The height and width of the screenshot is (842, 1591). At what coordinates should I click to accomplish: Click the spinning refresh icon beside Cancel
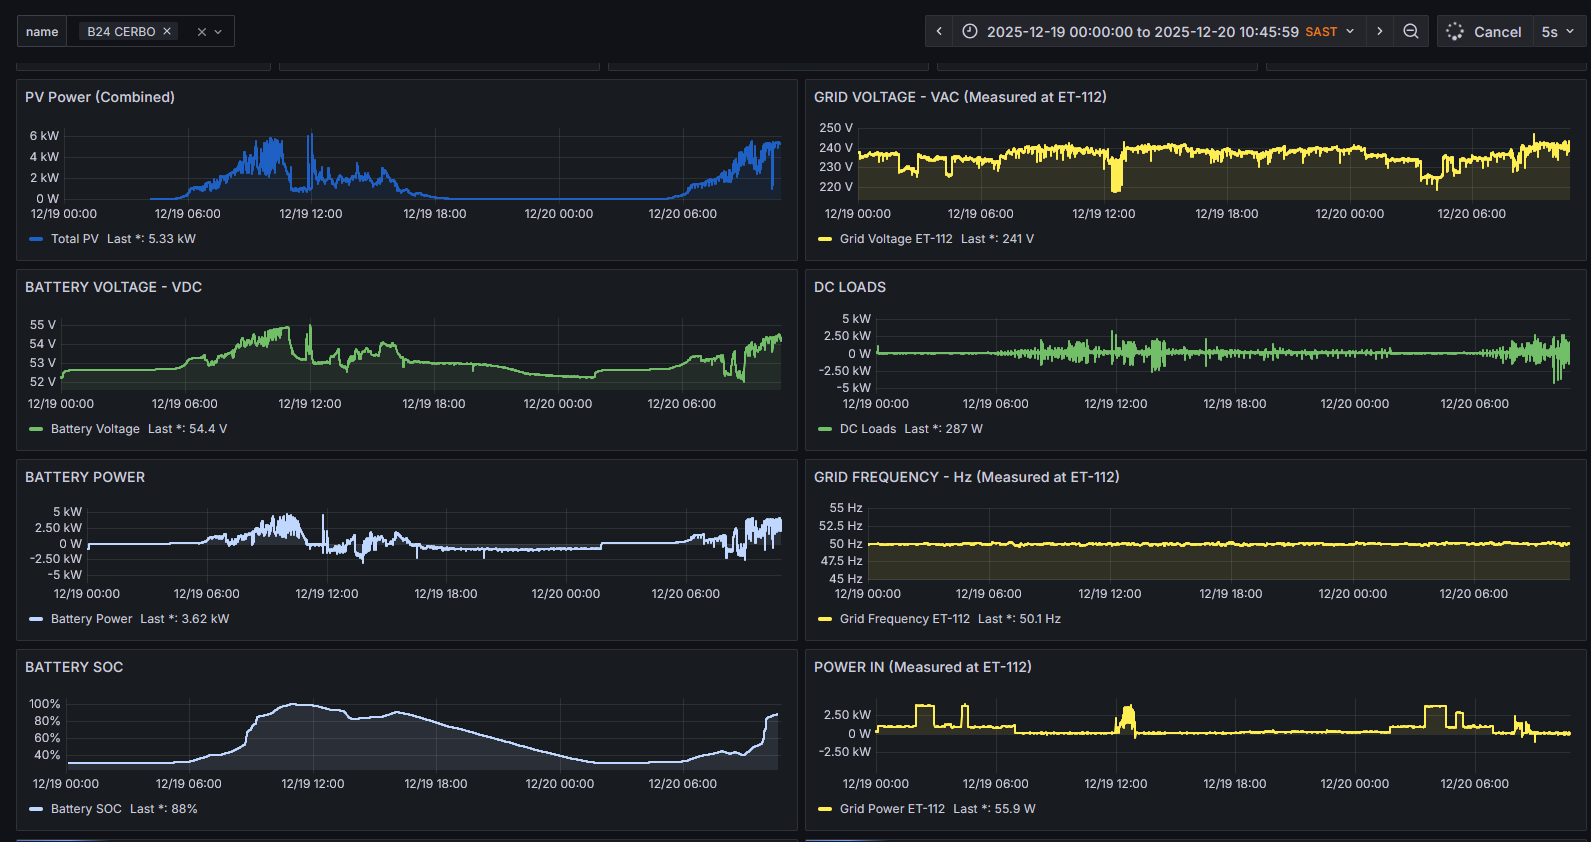coord(1455,32)
